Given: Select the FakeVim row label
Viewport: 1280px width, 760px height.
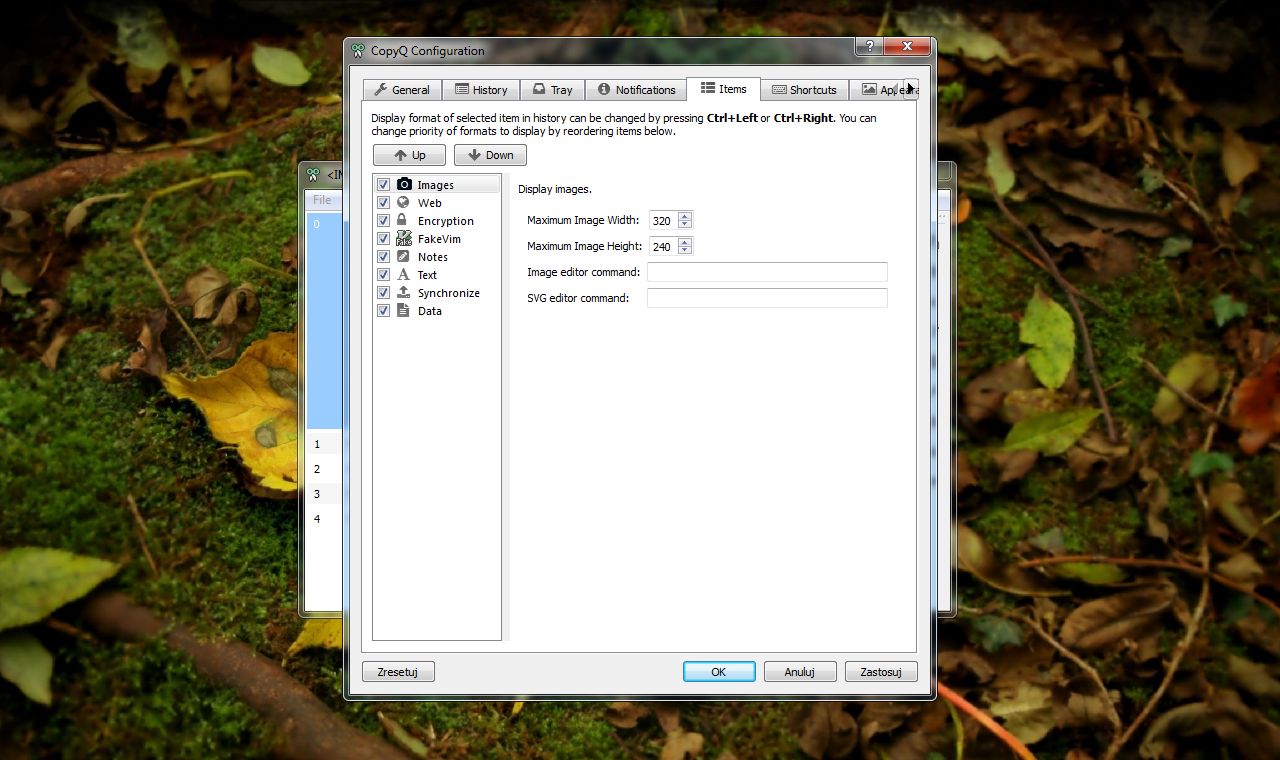Looking at the screenshot, I should pyautogui.click(x=439, y=239).
